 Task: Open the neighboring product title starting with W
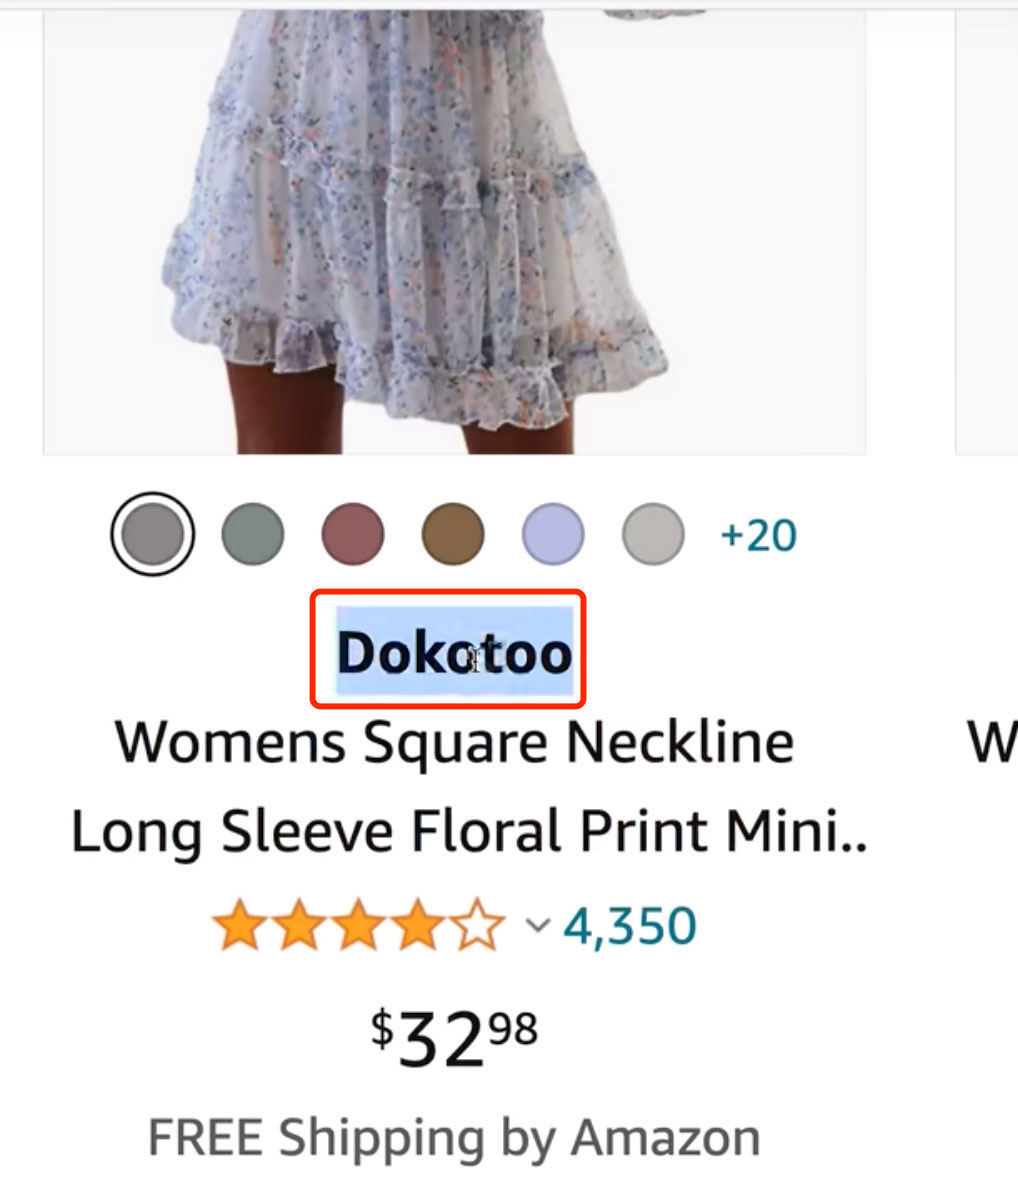[992, 742]
